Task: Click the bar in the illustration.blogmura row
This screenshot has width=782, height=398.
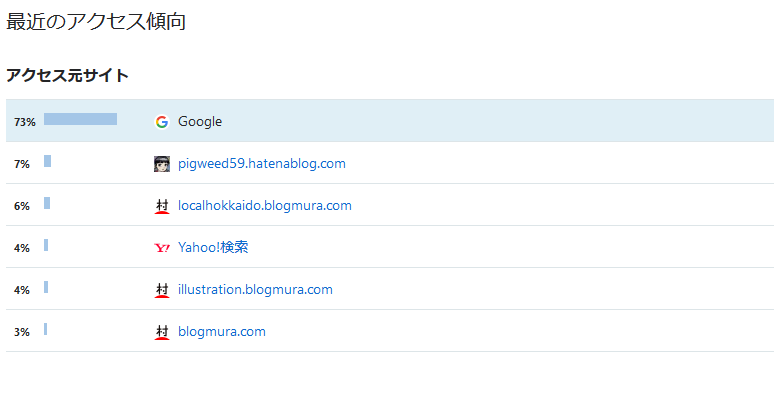Action: click(x=46, y=286)
